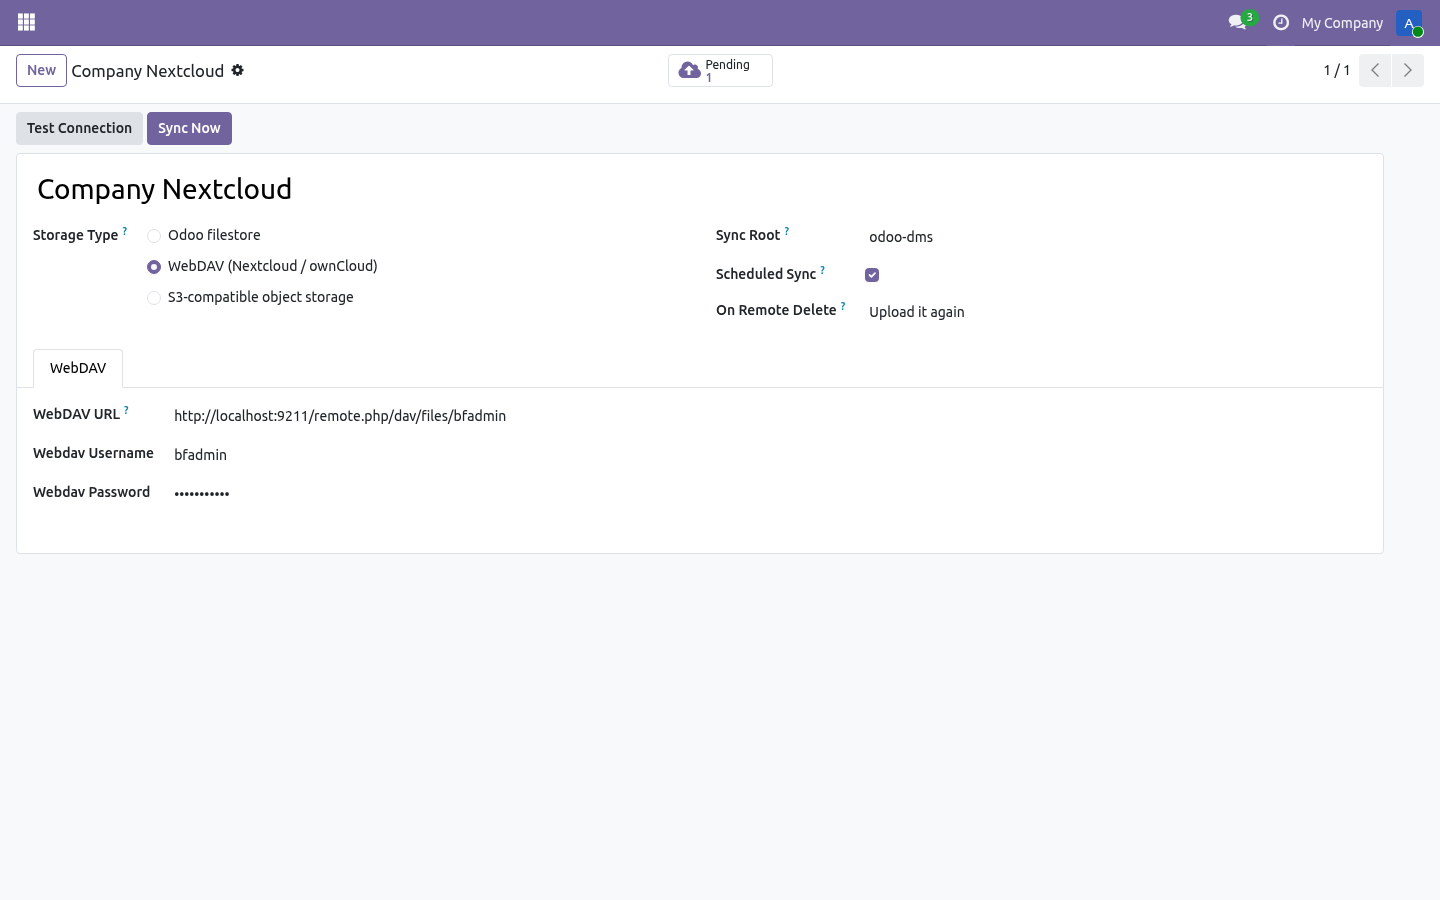Show On Remote Delete help tooltip
This screenshot has height=900, width=1440.
(x=843, y=306)
